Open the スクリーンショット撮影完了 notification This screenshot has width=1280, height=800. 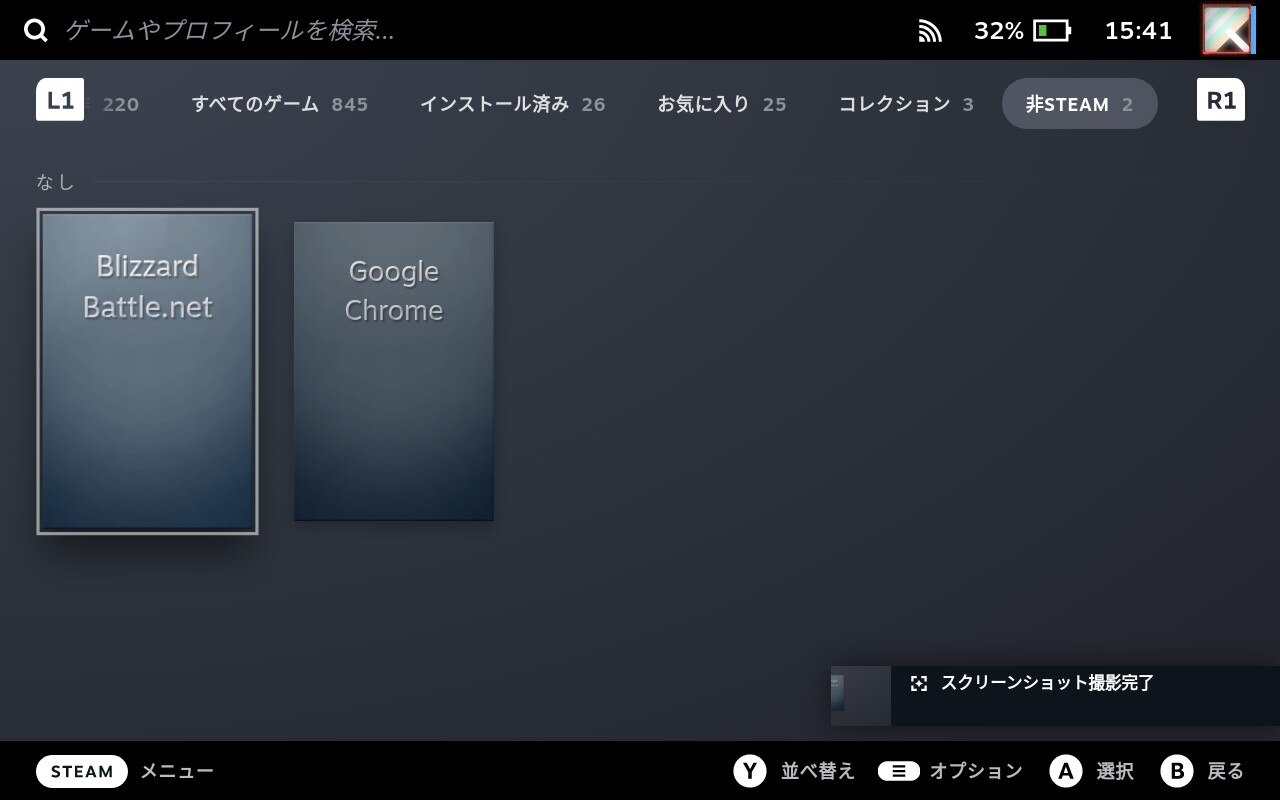pos(1055,695)
